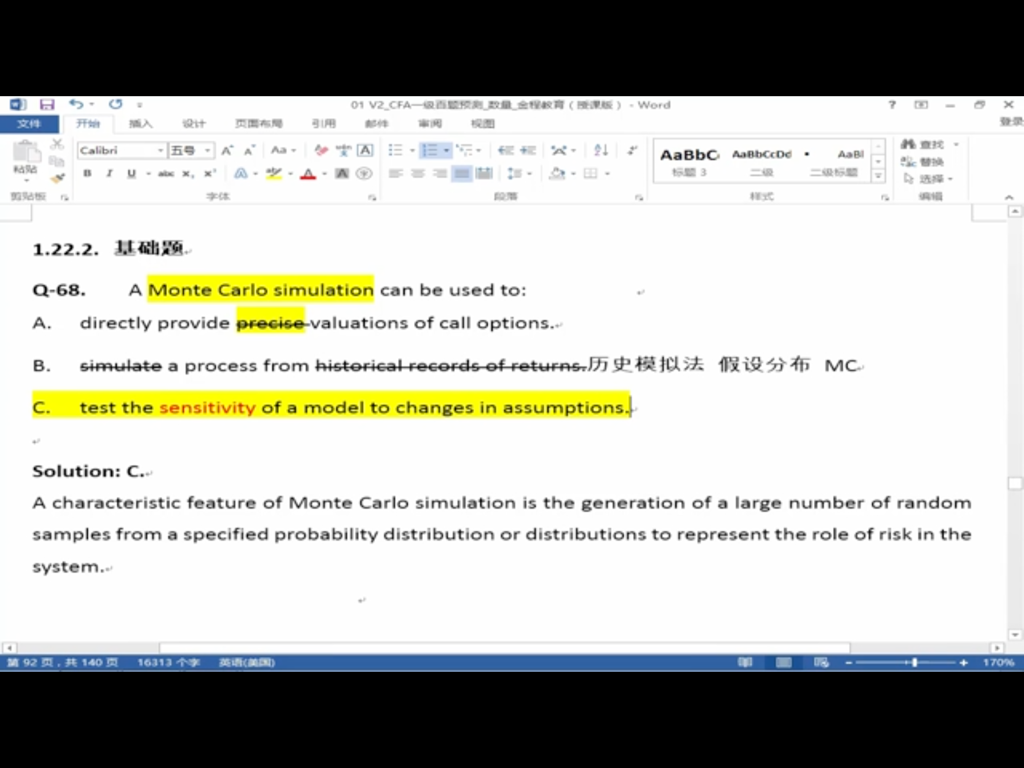This screenshot has width=1024, height=768.
Task: Decrease the paragraph indent
Action: (x=505, y=151)
